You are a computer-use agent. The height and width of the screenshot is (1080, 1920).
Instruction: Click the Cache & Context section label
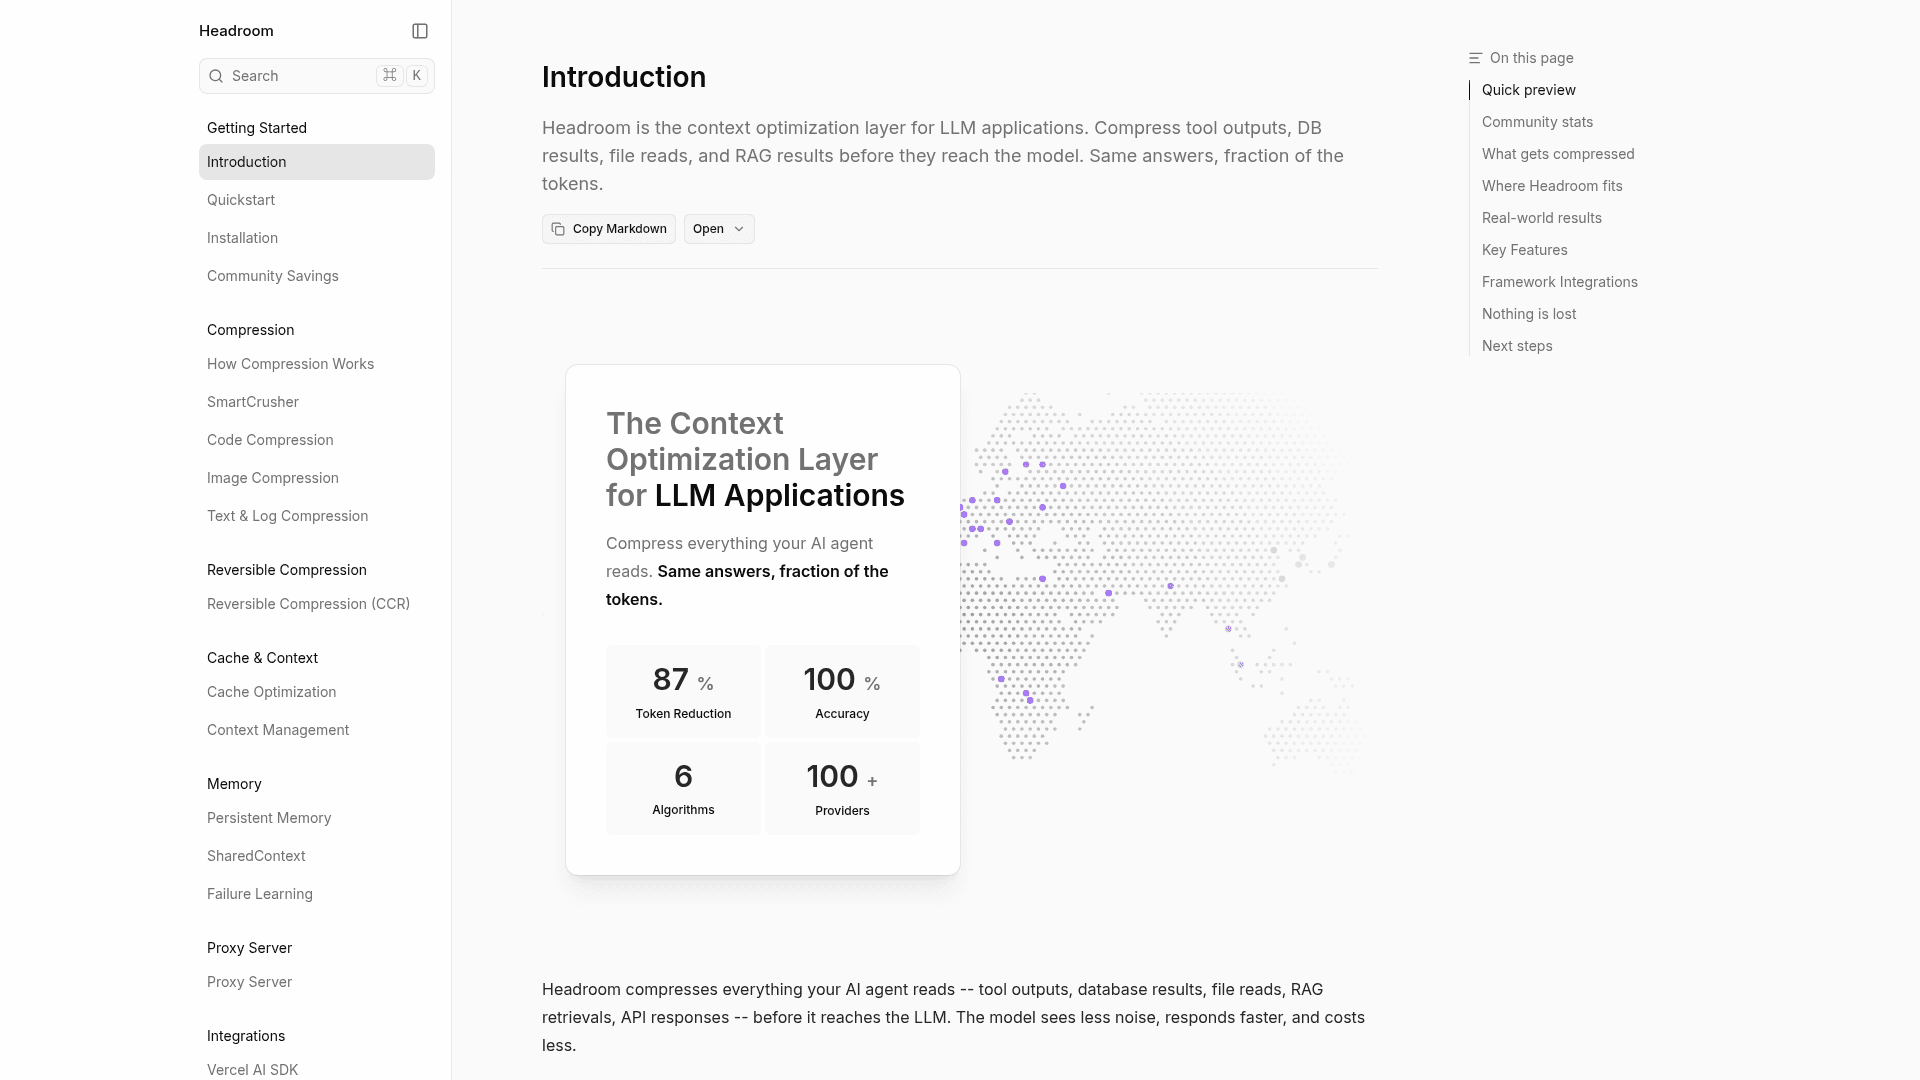pos(262,658)
